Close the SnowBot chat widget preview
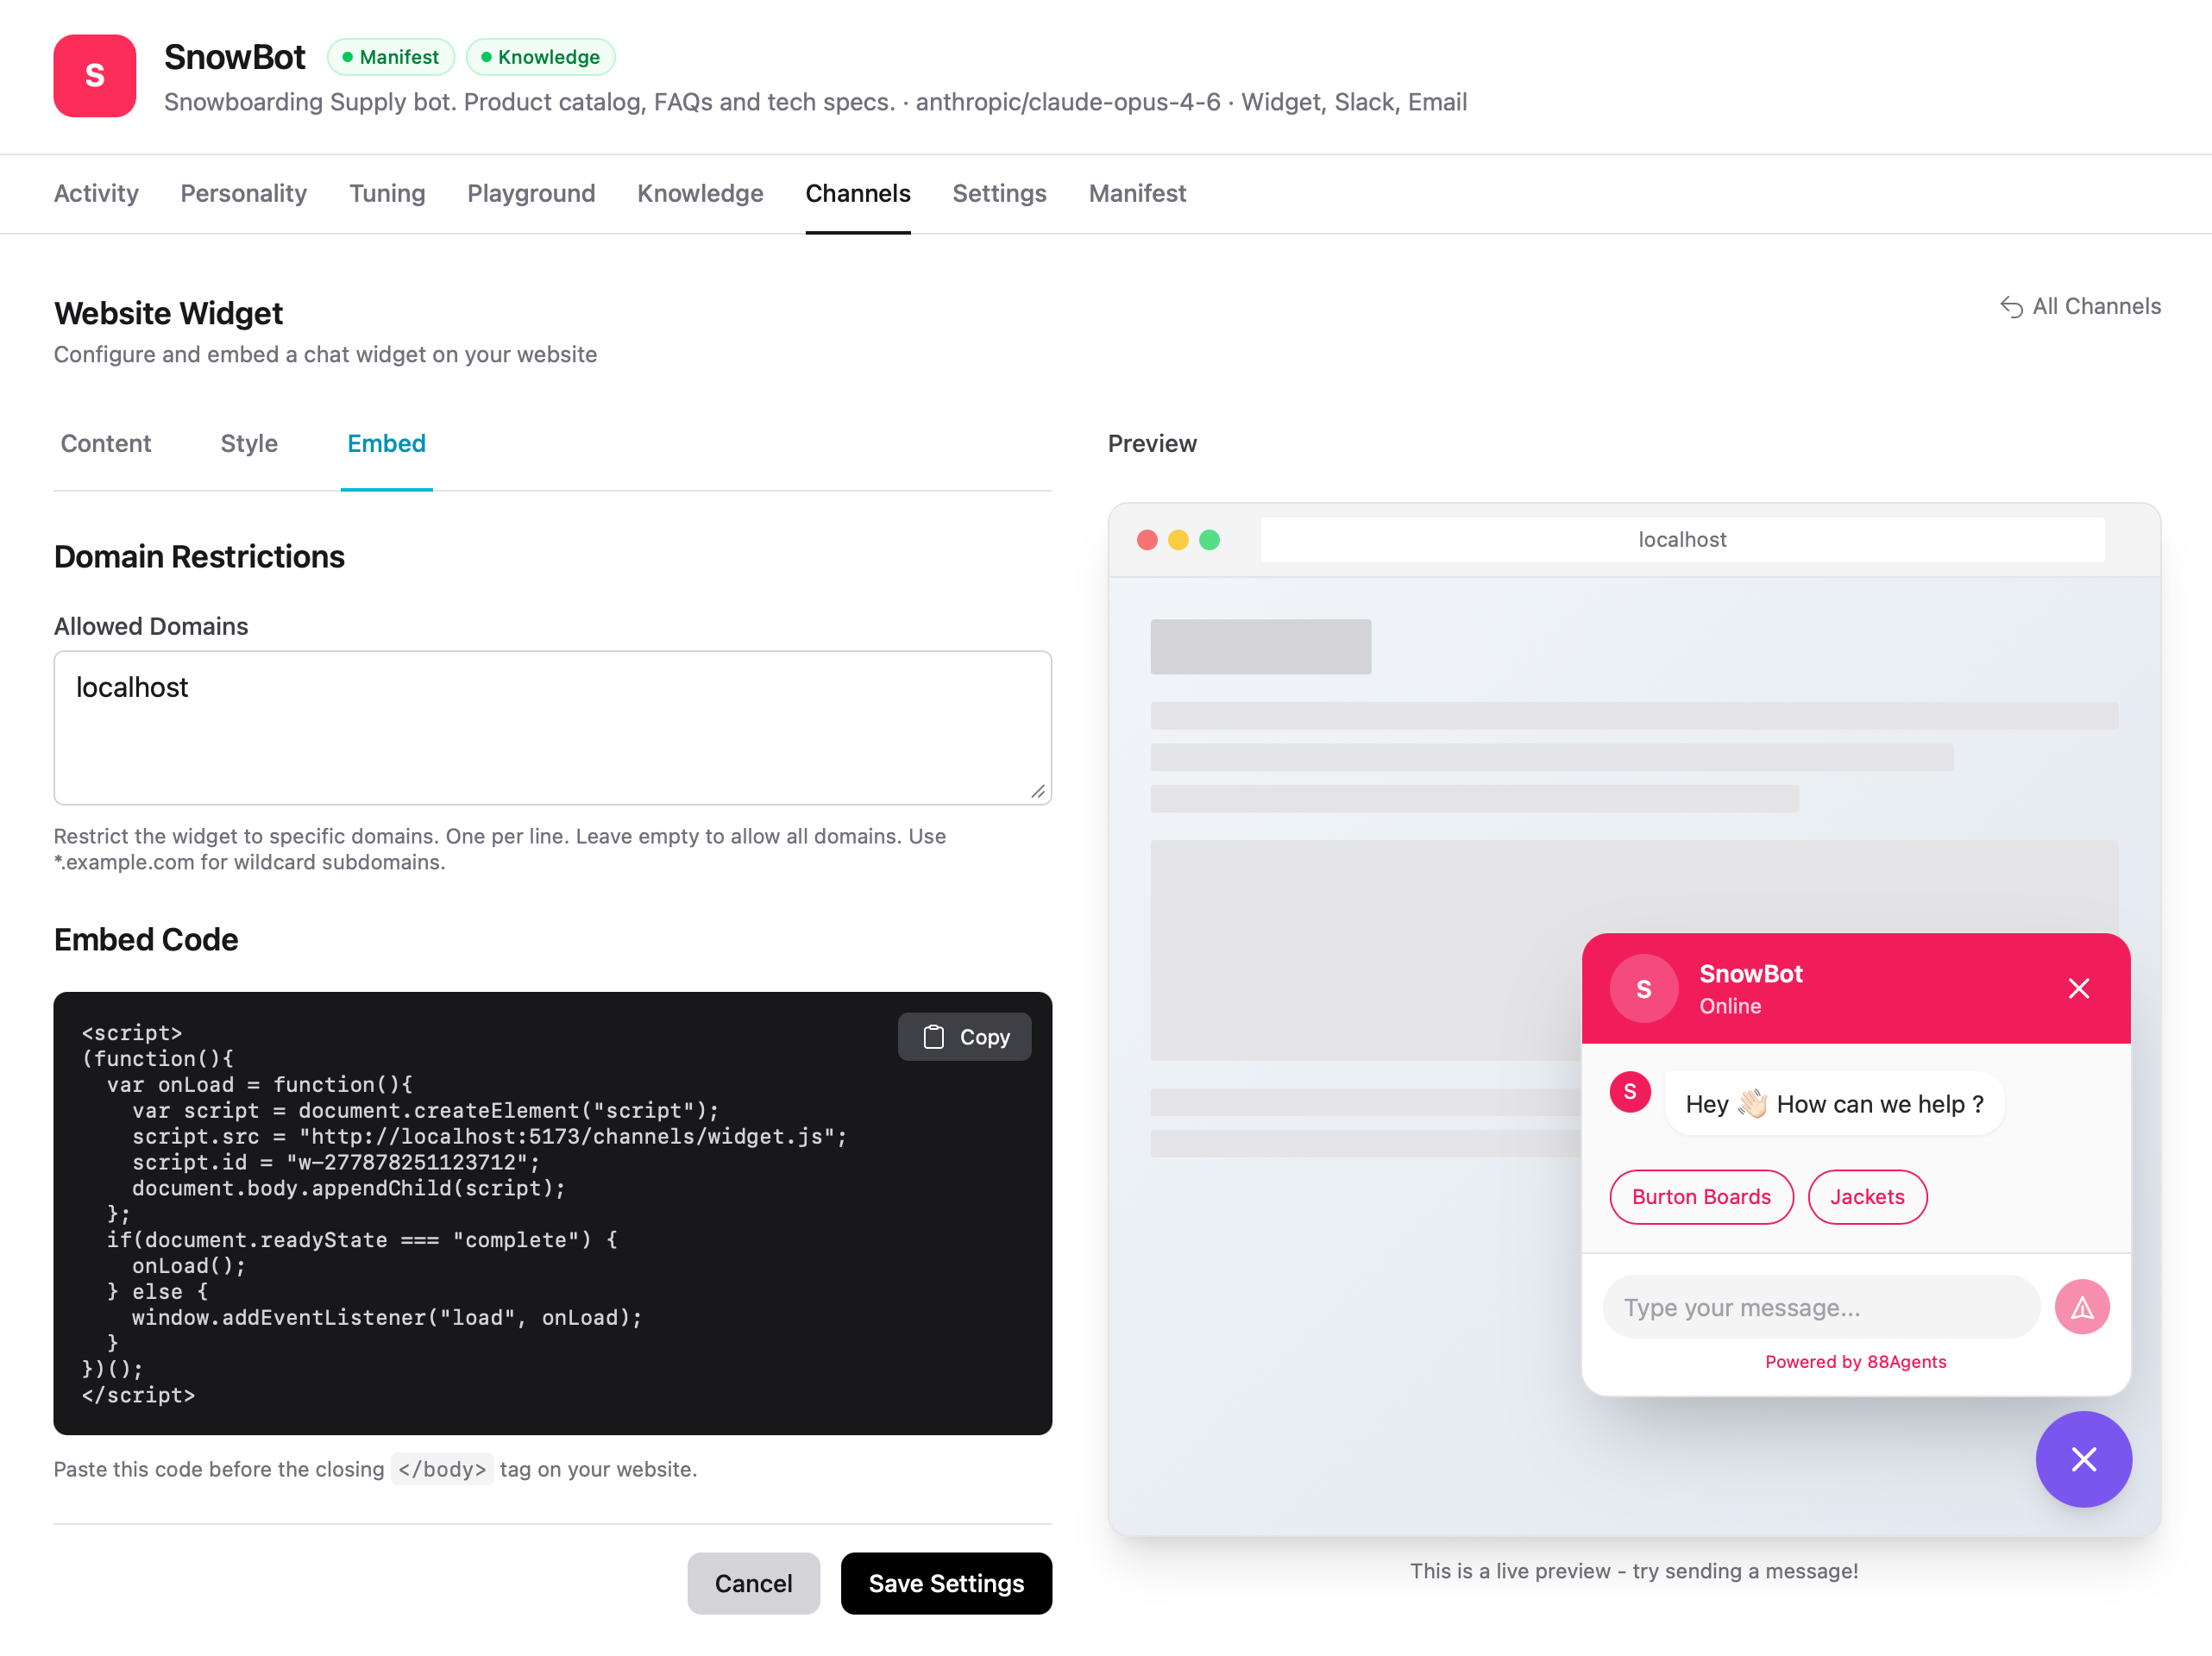The height and width of the screenshot is (1656, 2212). tap(2079, 988)
